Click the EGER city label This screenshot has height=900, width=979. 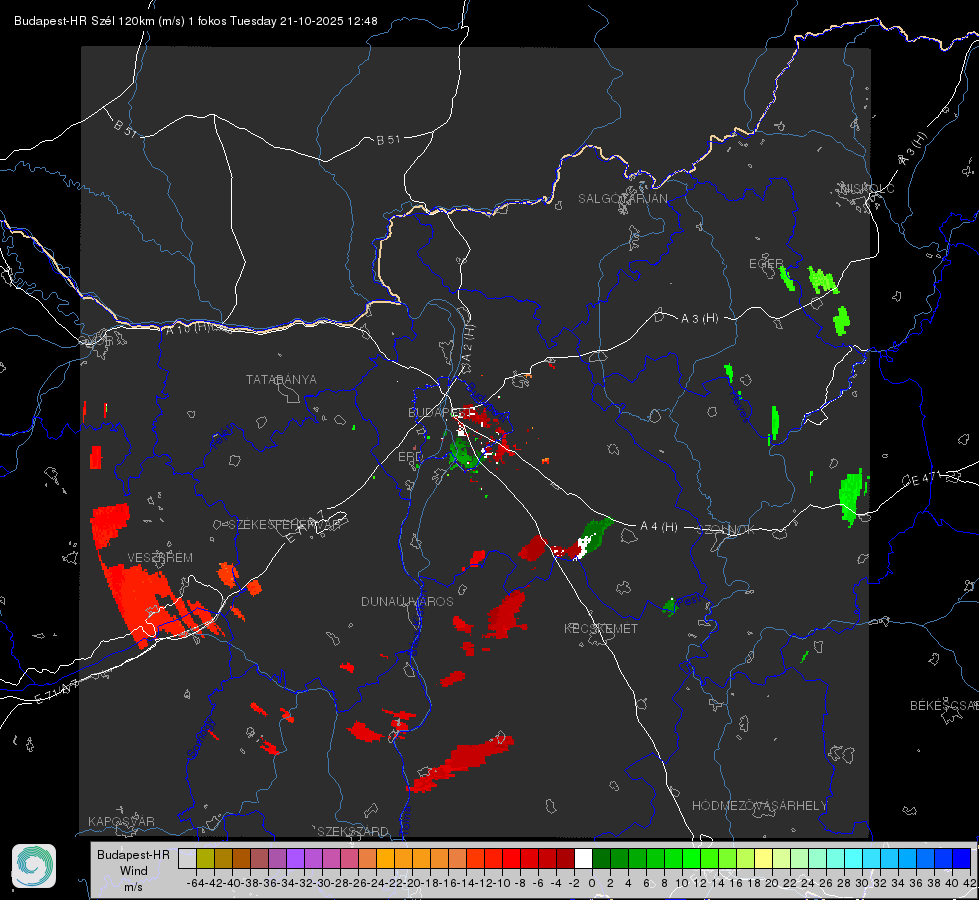(x=765, y=264)
